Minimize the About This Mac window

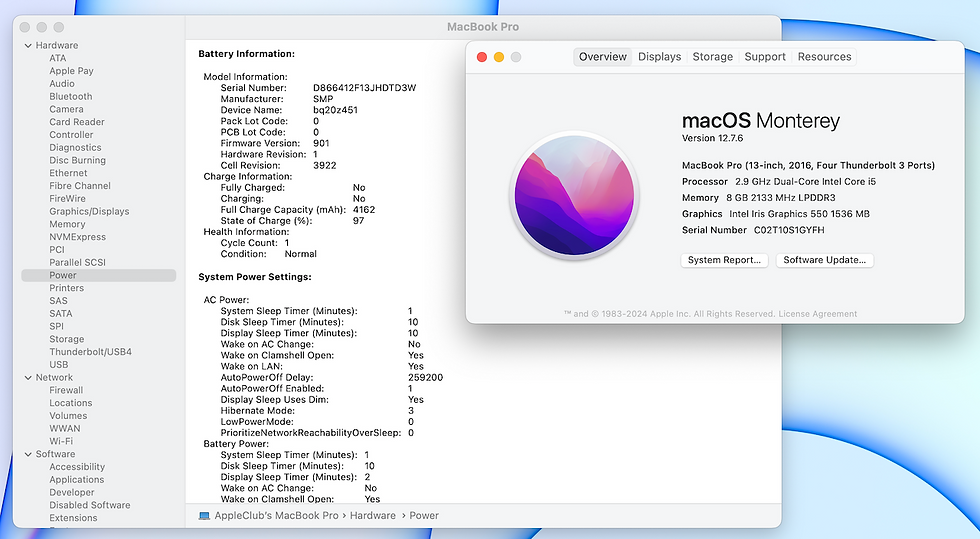coord(499,57)
